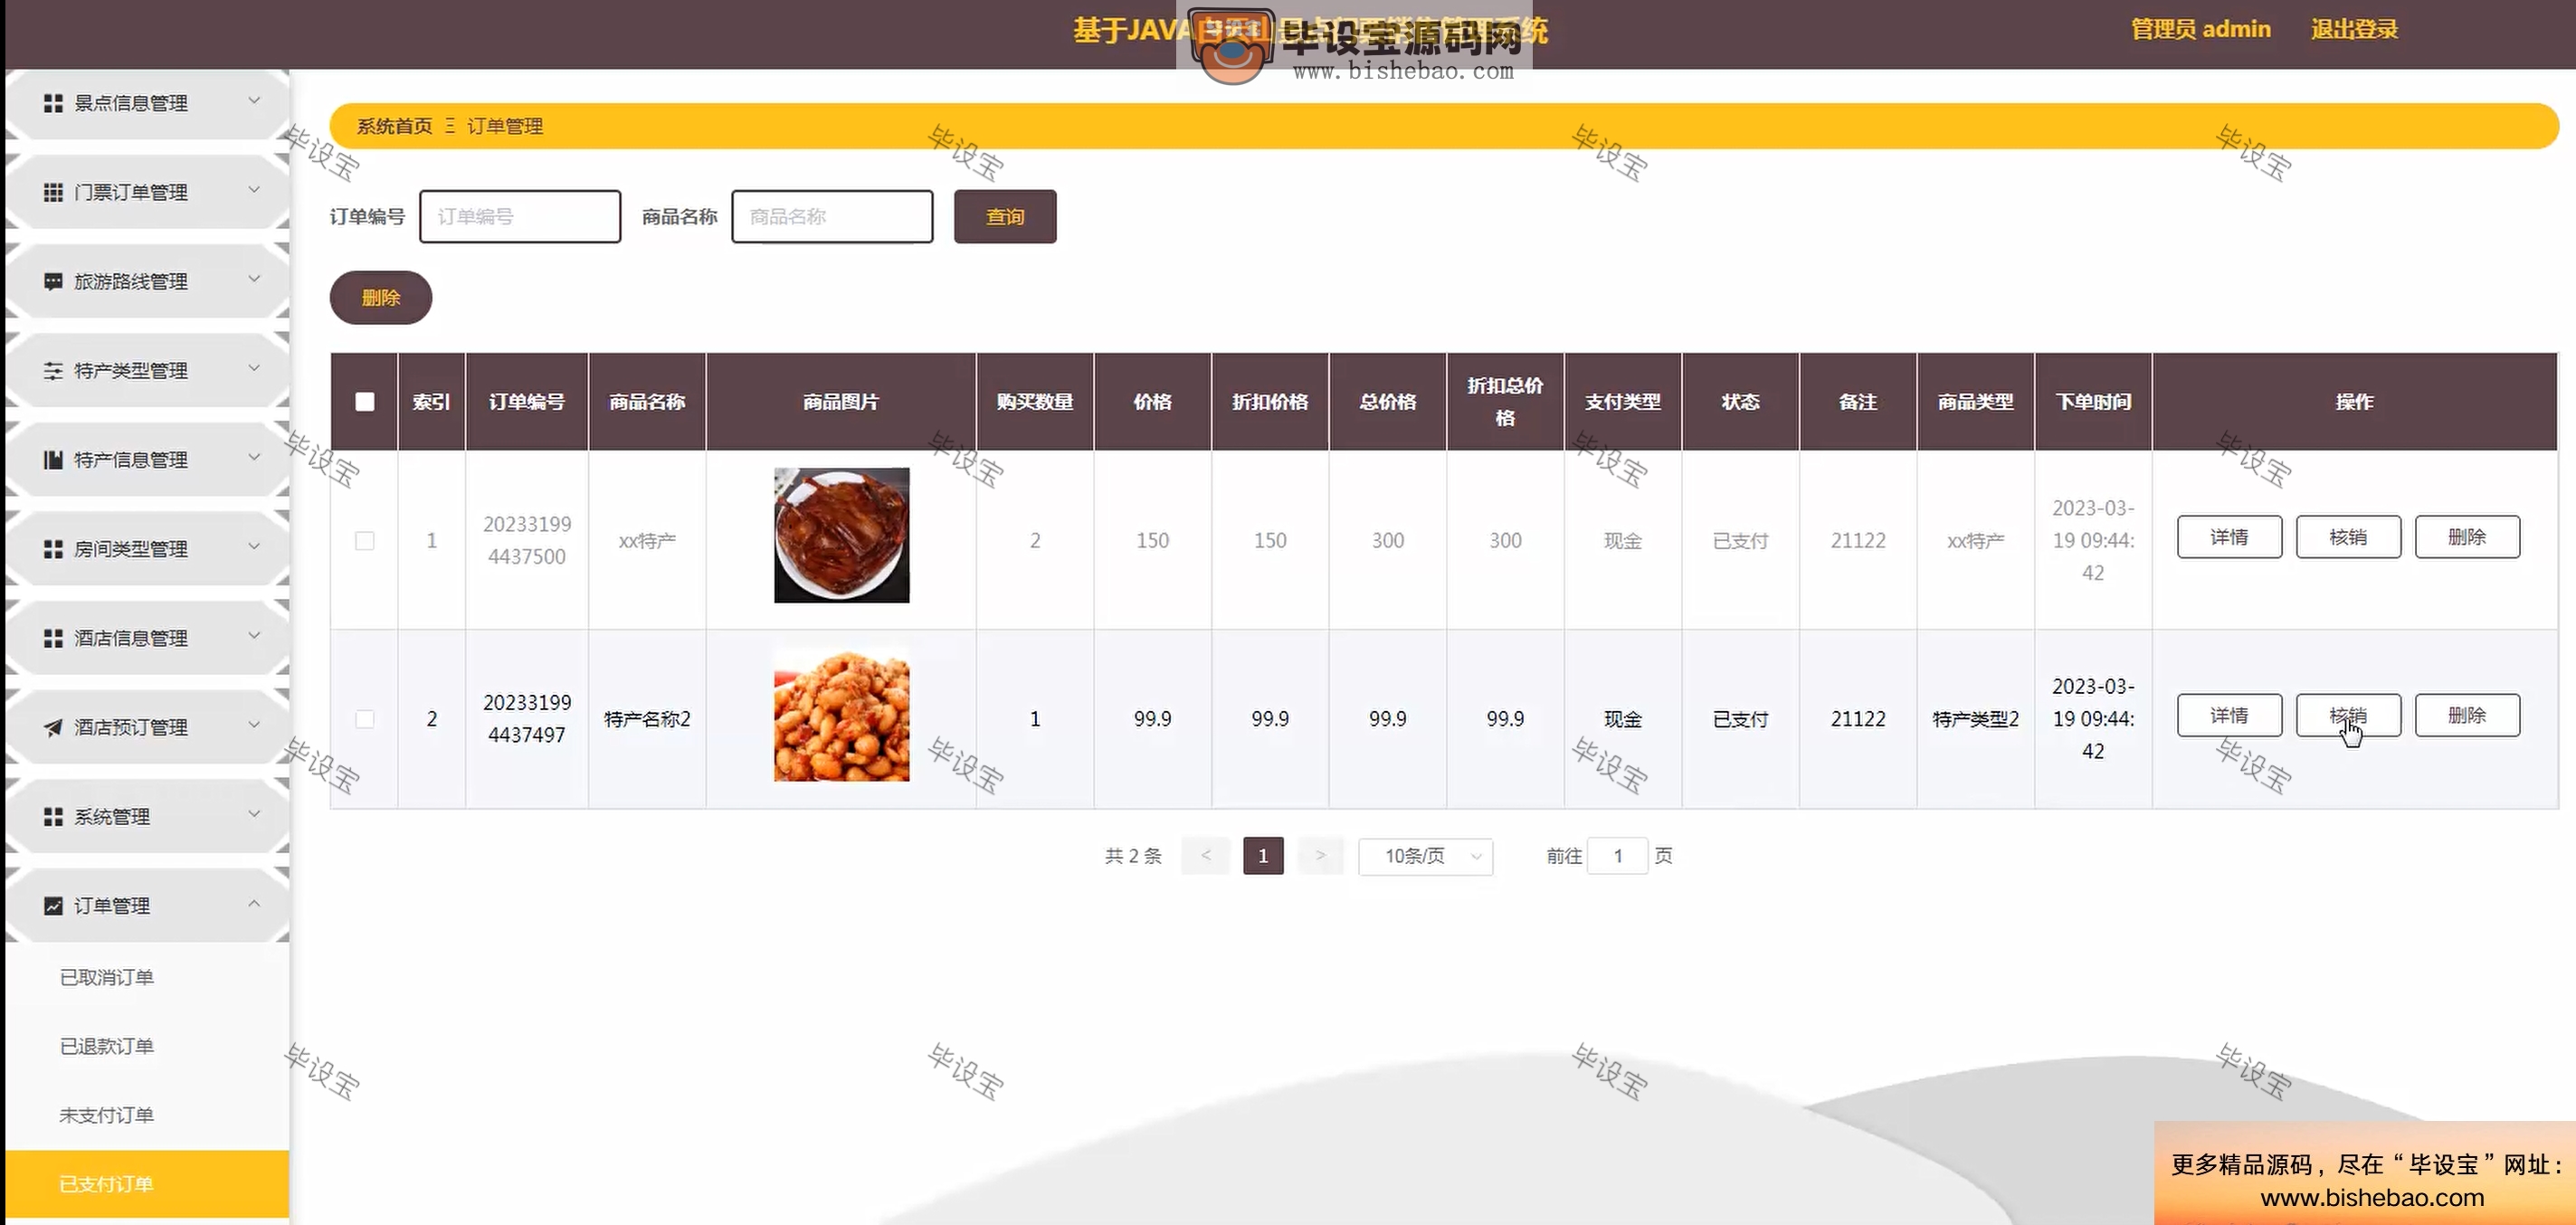Open the xx特产 product image thumbnail
The image size is (2576, 1225).
pos(842,535)
